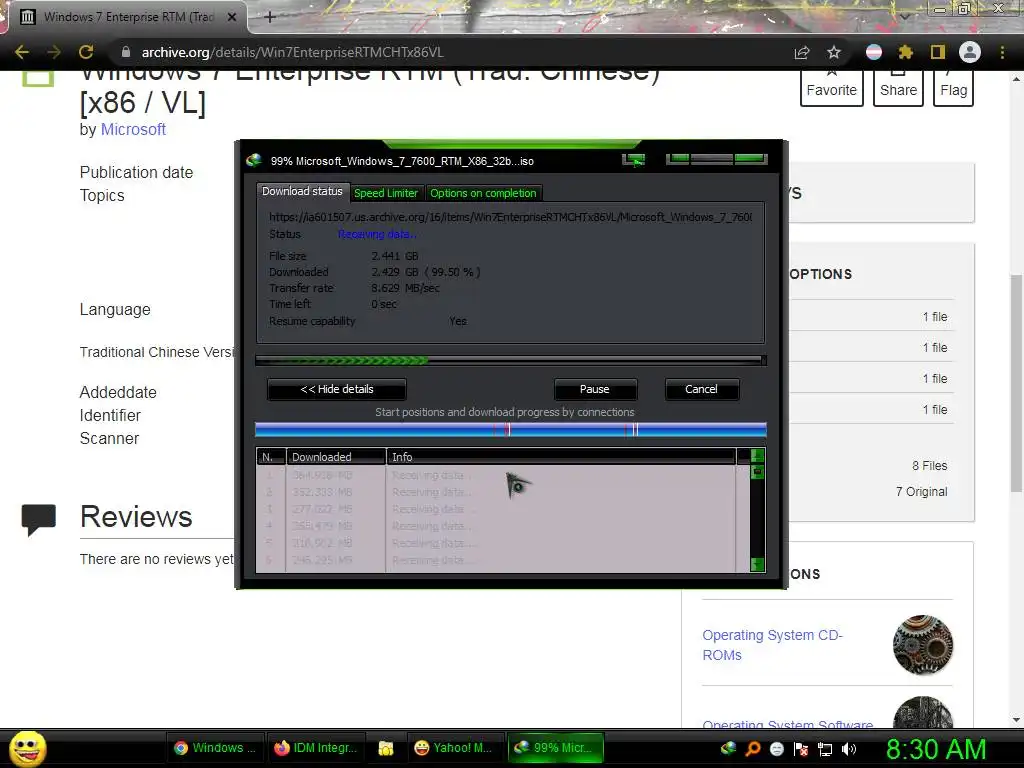This screenshot has height=768, width=1024.
Task: Click the connections list scroll up button
Action: (x=758, y=456)
